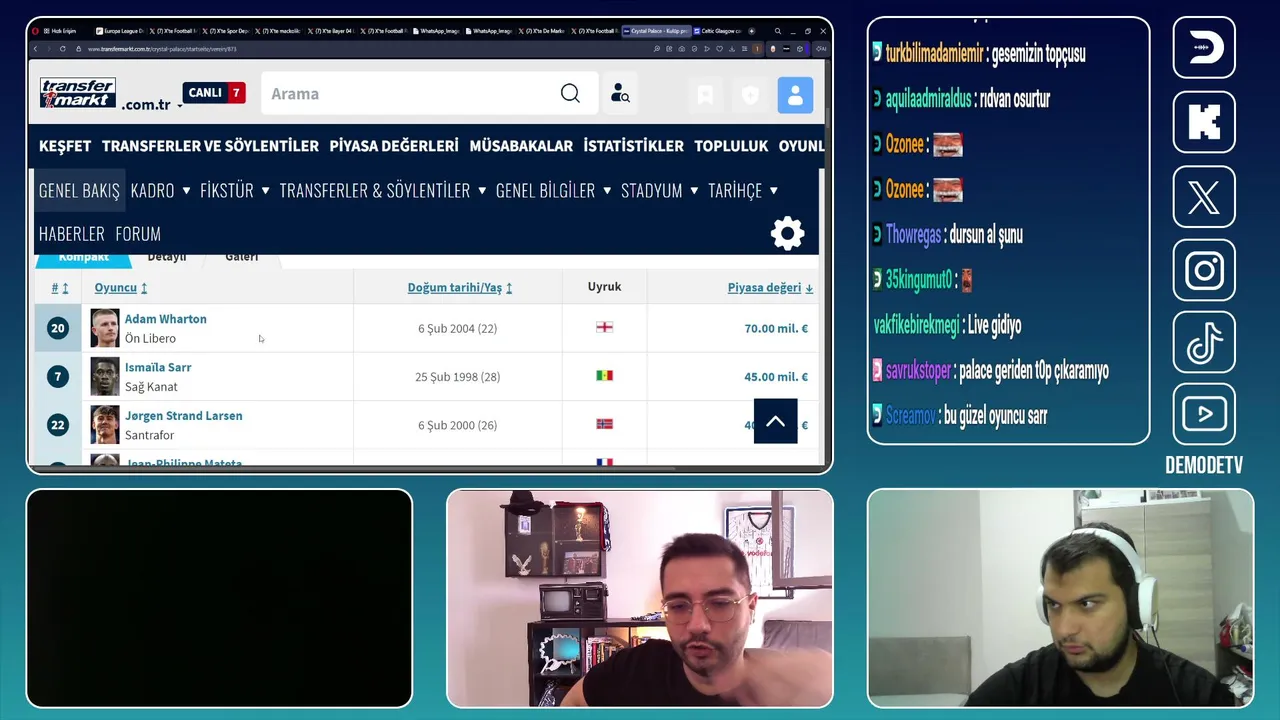Open the blue user profile icon
The height and width of the screenshot is (720, 1280).
pos(795,95)
